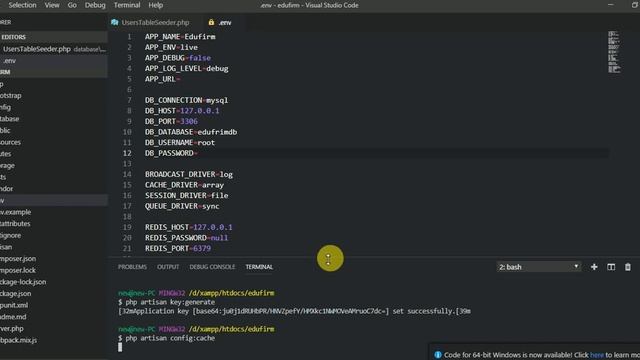Place cursor after DB_PASSWORD= on line 12
The image size is (640, 360).
pyautogui.click(x=199, y=153)
